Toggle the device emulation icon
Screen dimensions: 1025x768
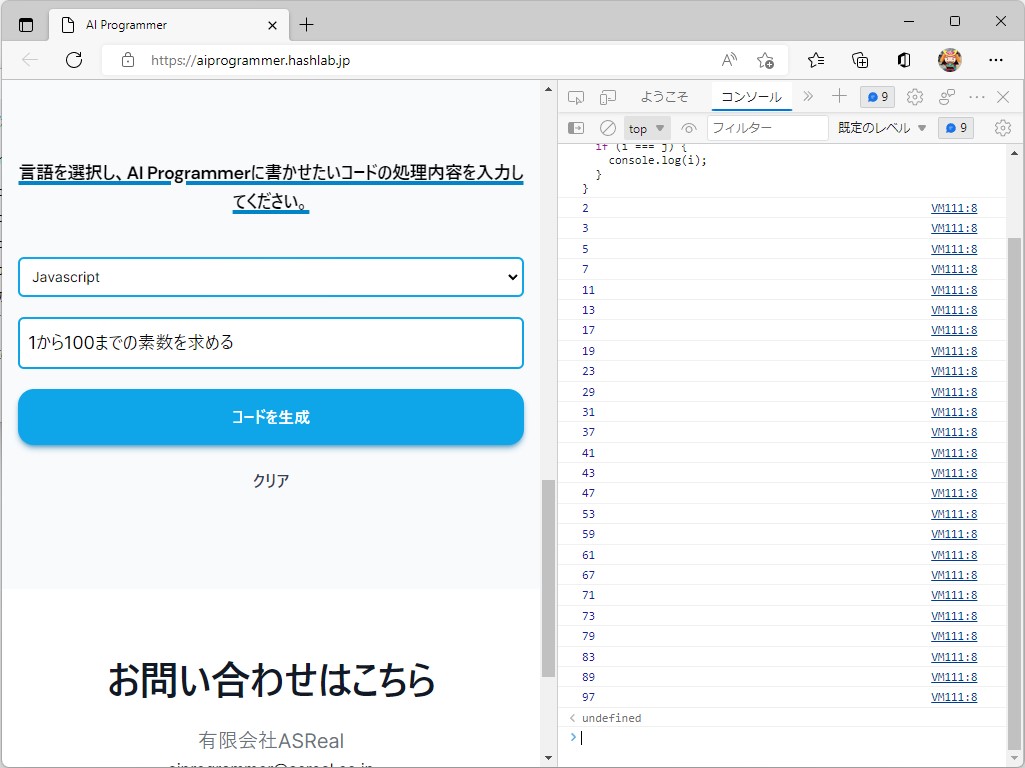[606, 97]
